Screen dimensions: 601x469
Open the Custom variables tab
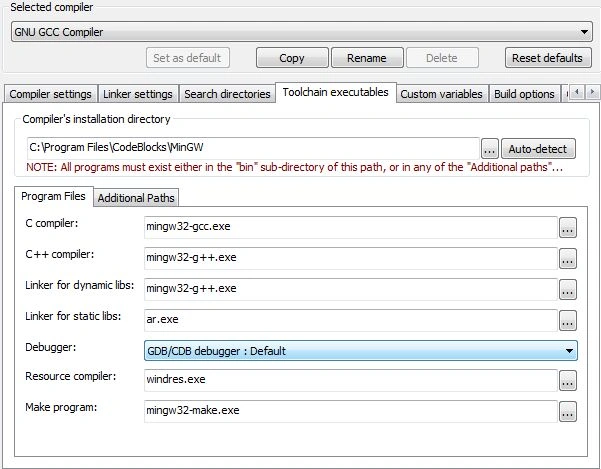[x=442, y=94]
